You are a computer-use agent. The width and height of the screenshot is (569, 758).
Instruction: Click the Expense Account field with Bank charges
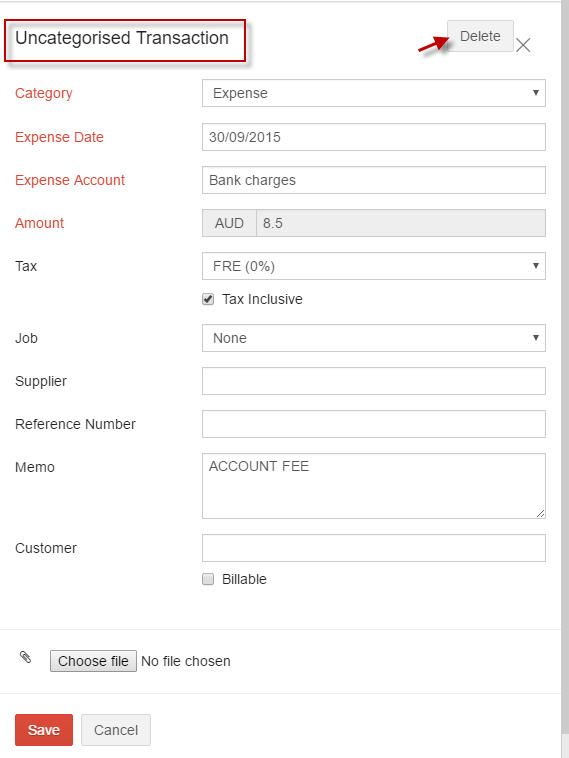[374, 180]
